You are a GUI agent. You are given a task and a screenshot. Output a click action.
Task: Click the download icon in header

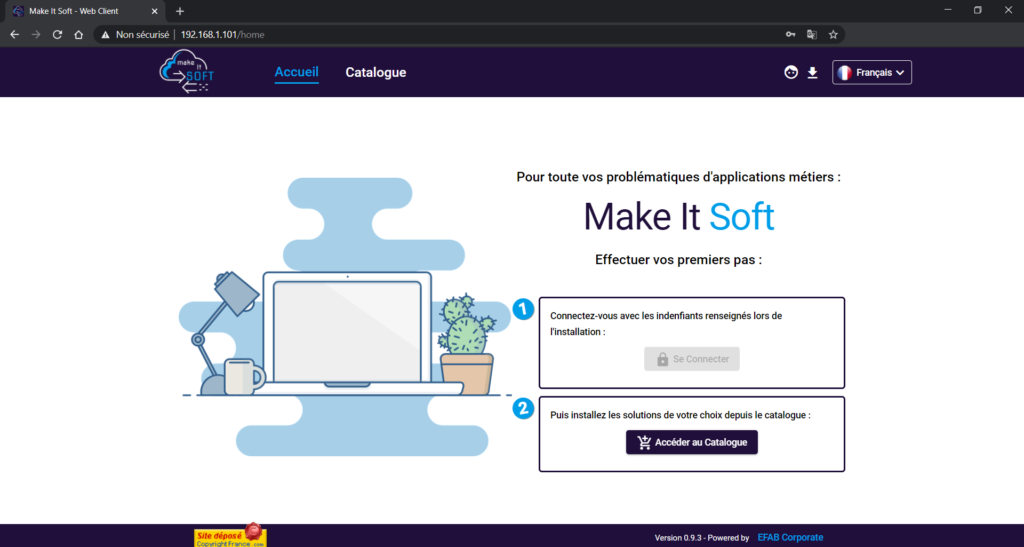coord(812,72)
